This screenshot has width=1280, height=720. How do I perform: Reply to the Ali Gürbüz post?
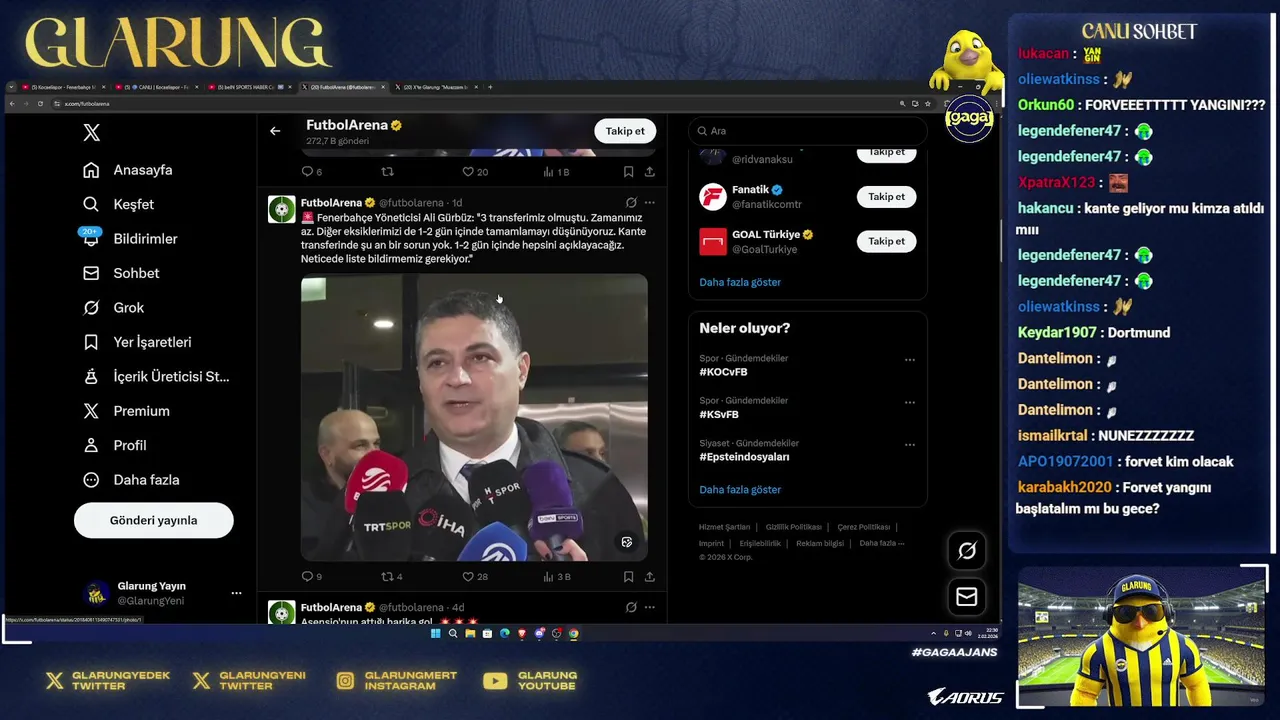click(311, 576)
